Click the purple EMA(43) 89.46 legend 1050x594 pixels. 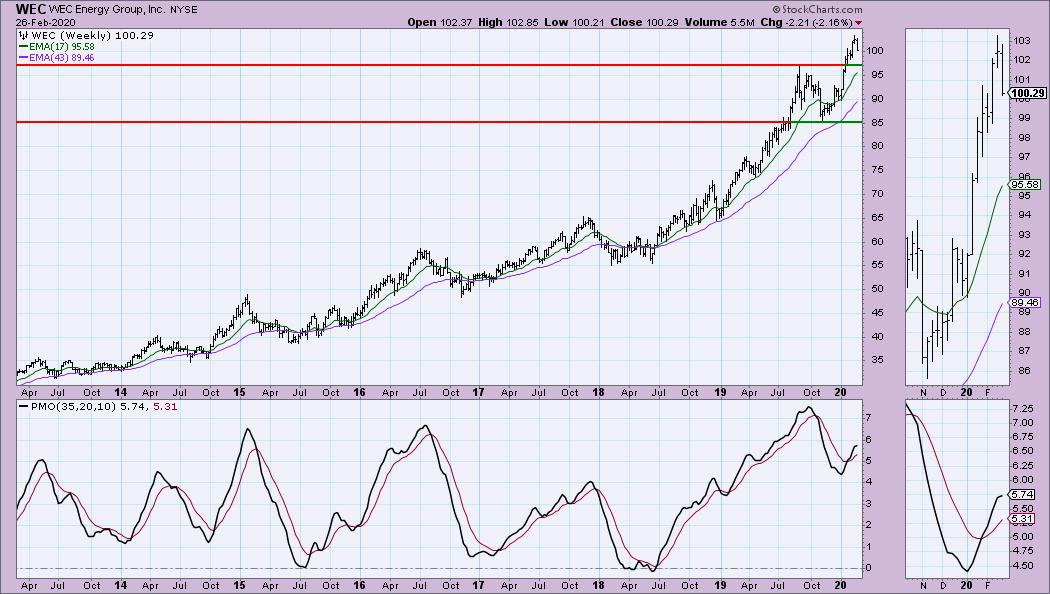pyautogui.click(x=57, y=58)
